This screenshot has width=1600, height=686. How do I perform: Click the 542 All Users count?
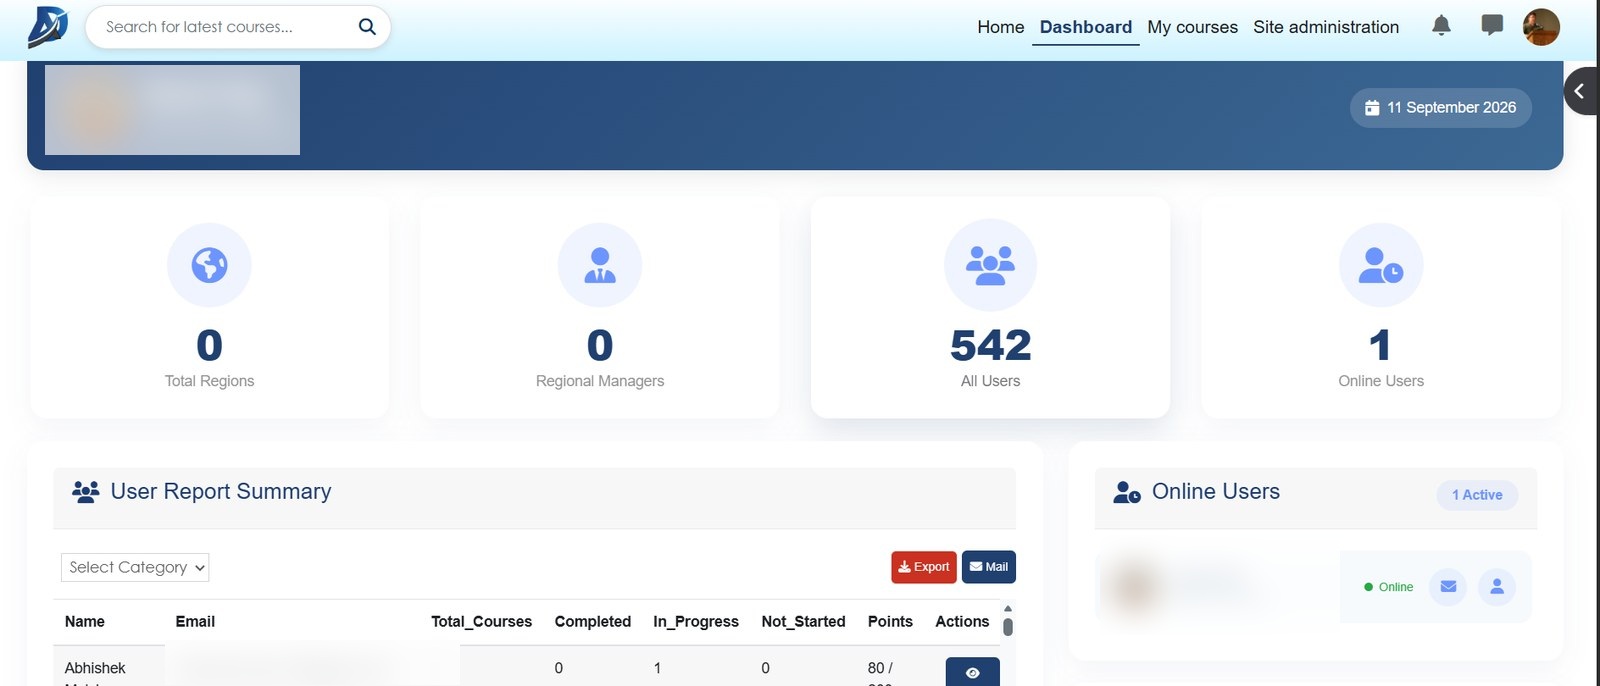pos(990,345)
